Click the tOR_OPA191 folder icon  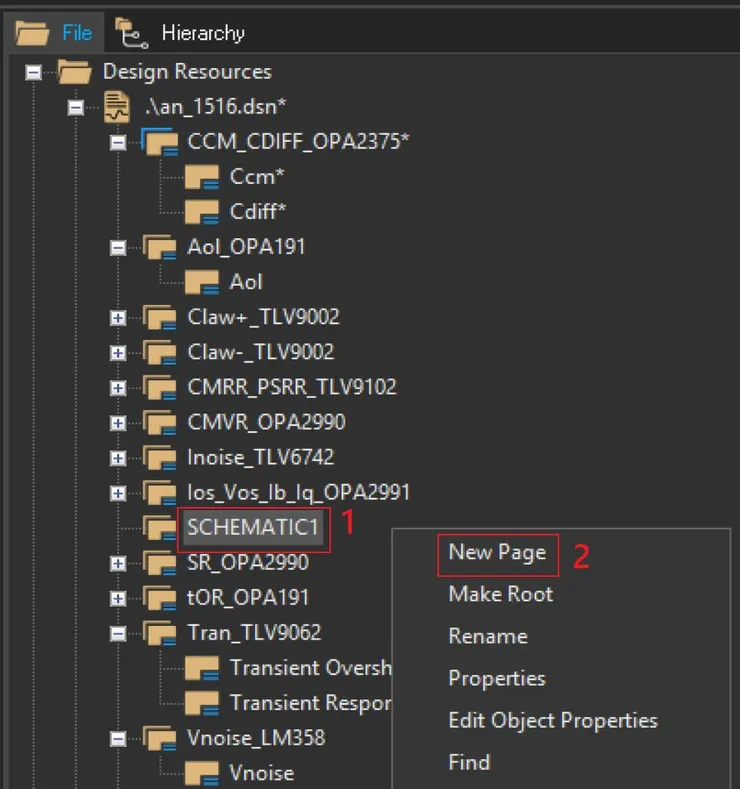[160, 598]
